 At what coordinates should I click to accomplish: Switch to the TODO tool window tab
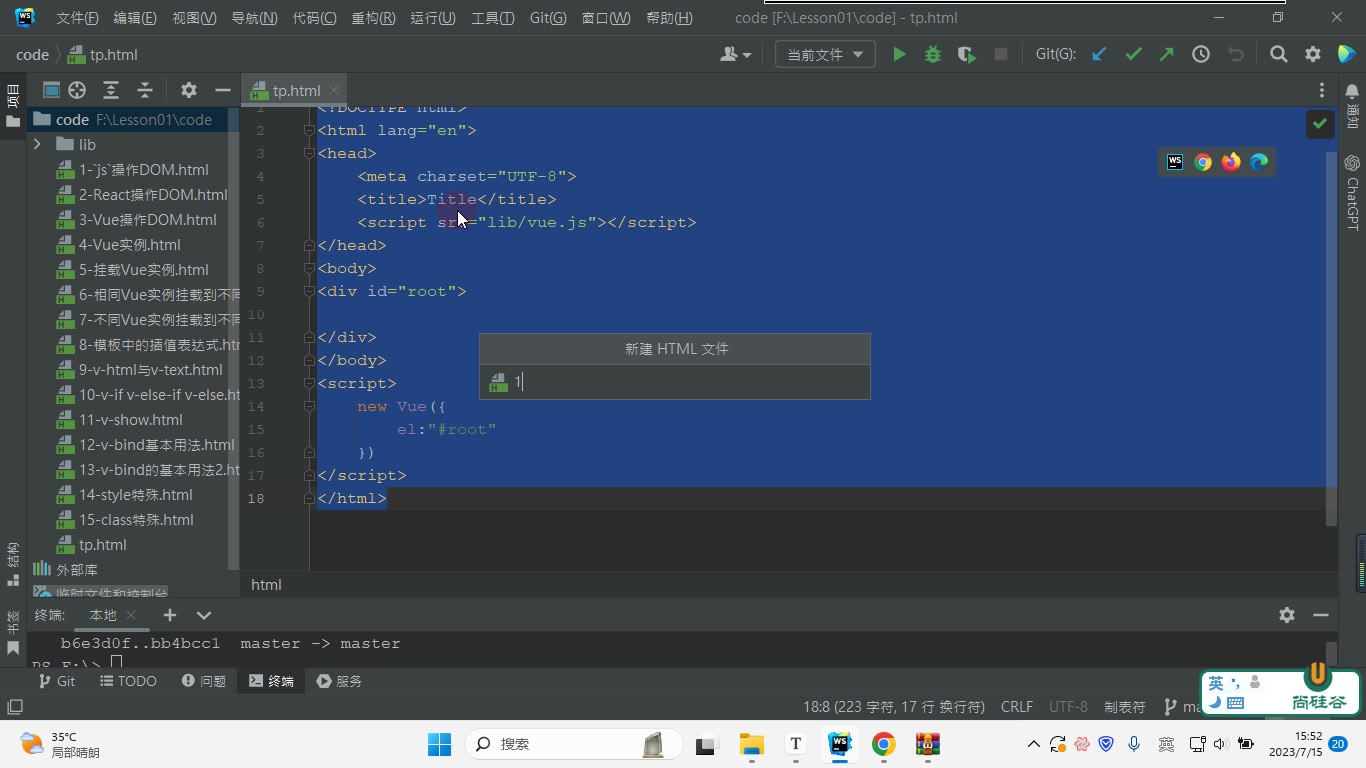pos(129,681)
